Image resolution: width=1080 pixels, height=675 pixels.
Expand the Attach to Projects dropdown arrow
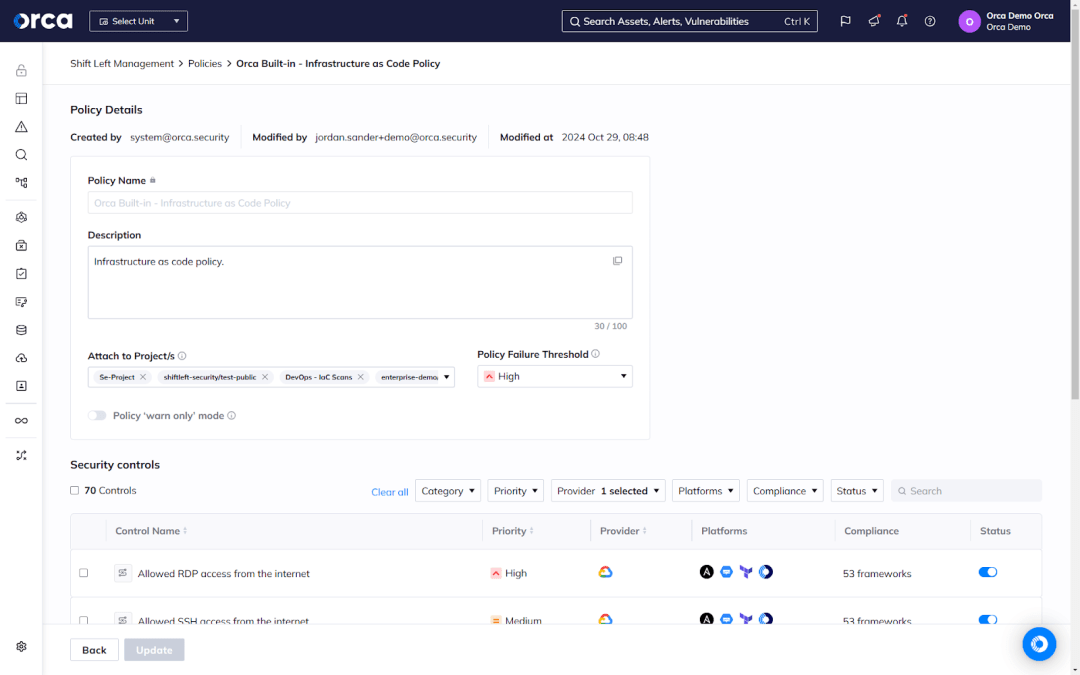446,377
